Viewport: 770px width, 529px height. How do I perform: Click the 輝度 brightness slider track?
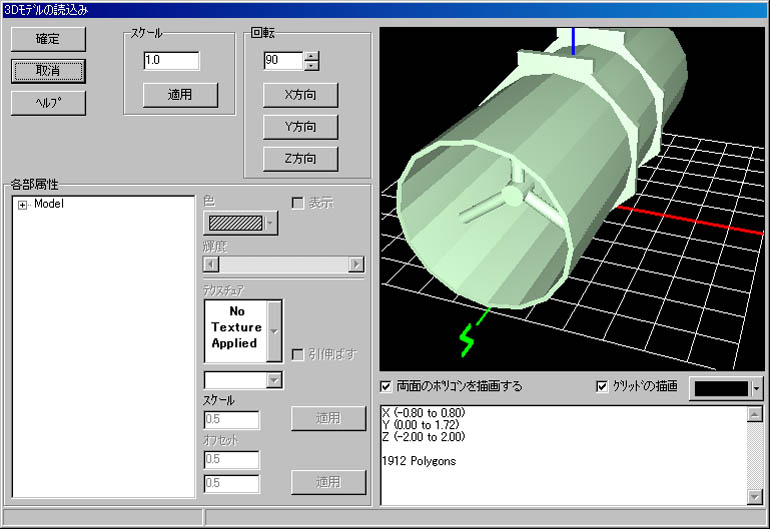pos(283,264)
